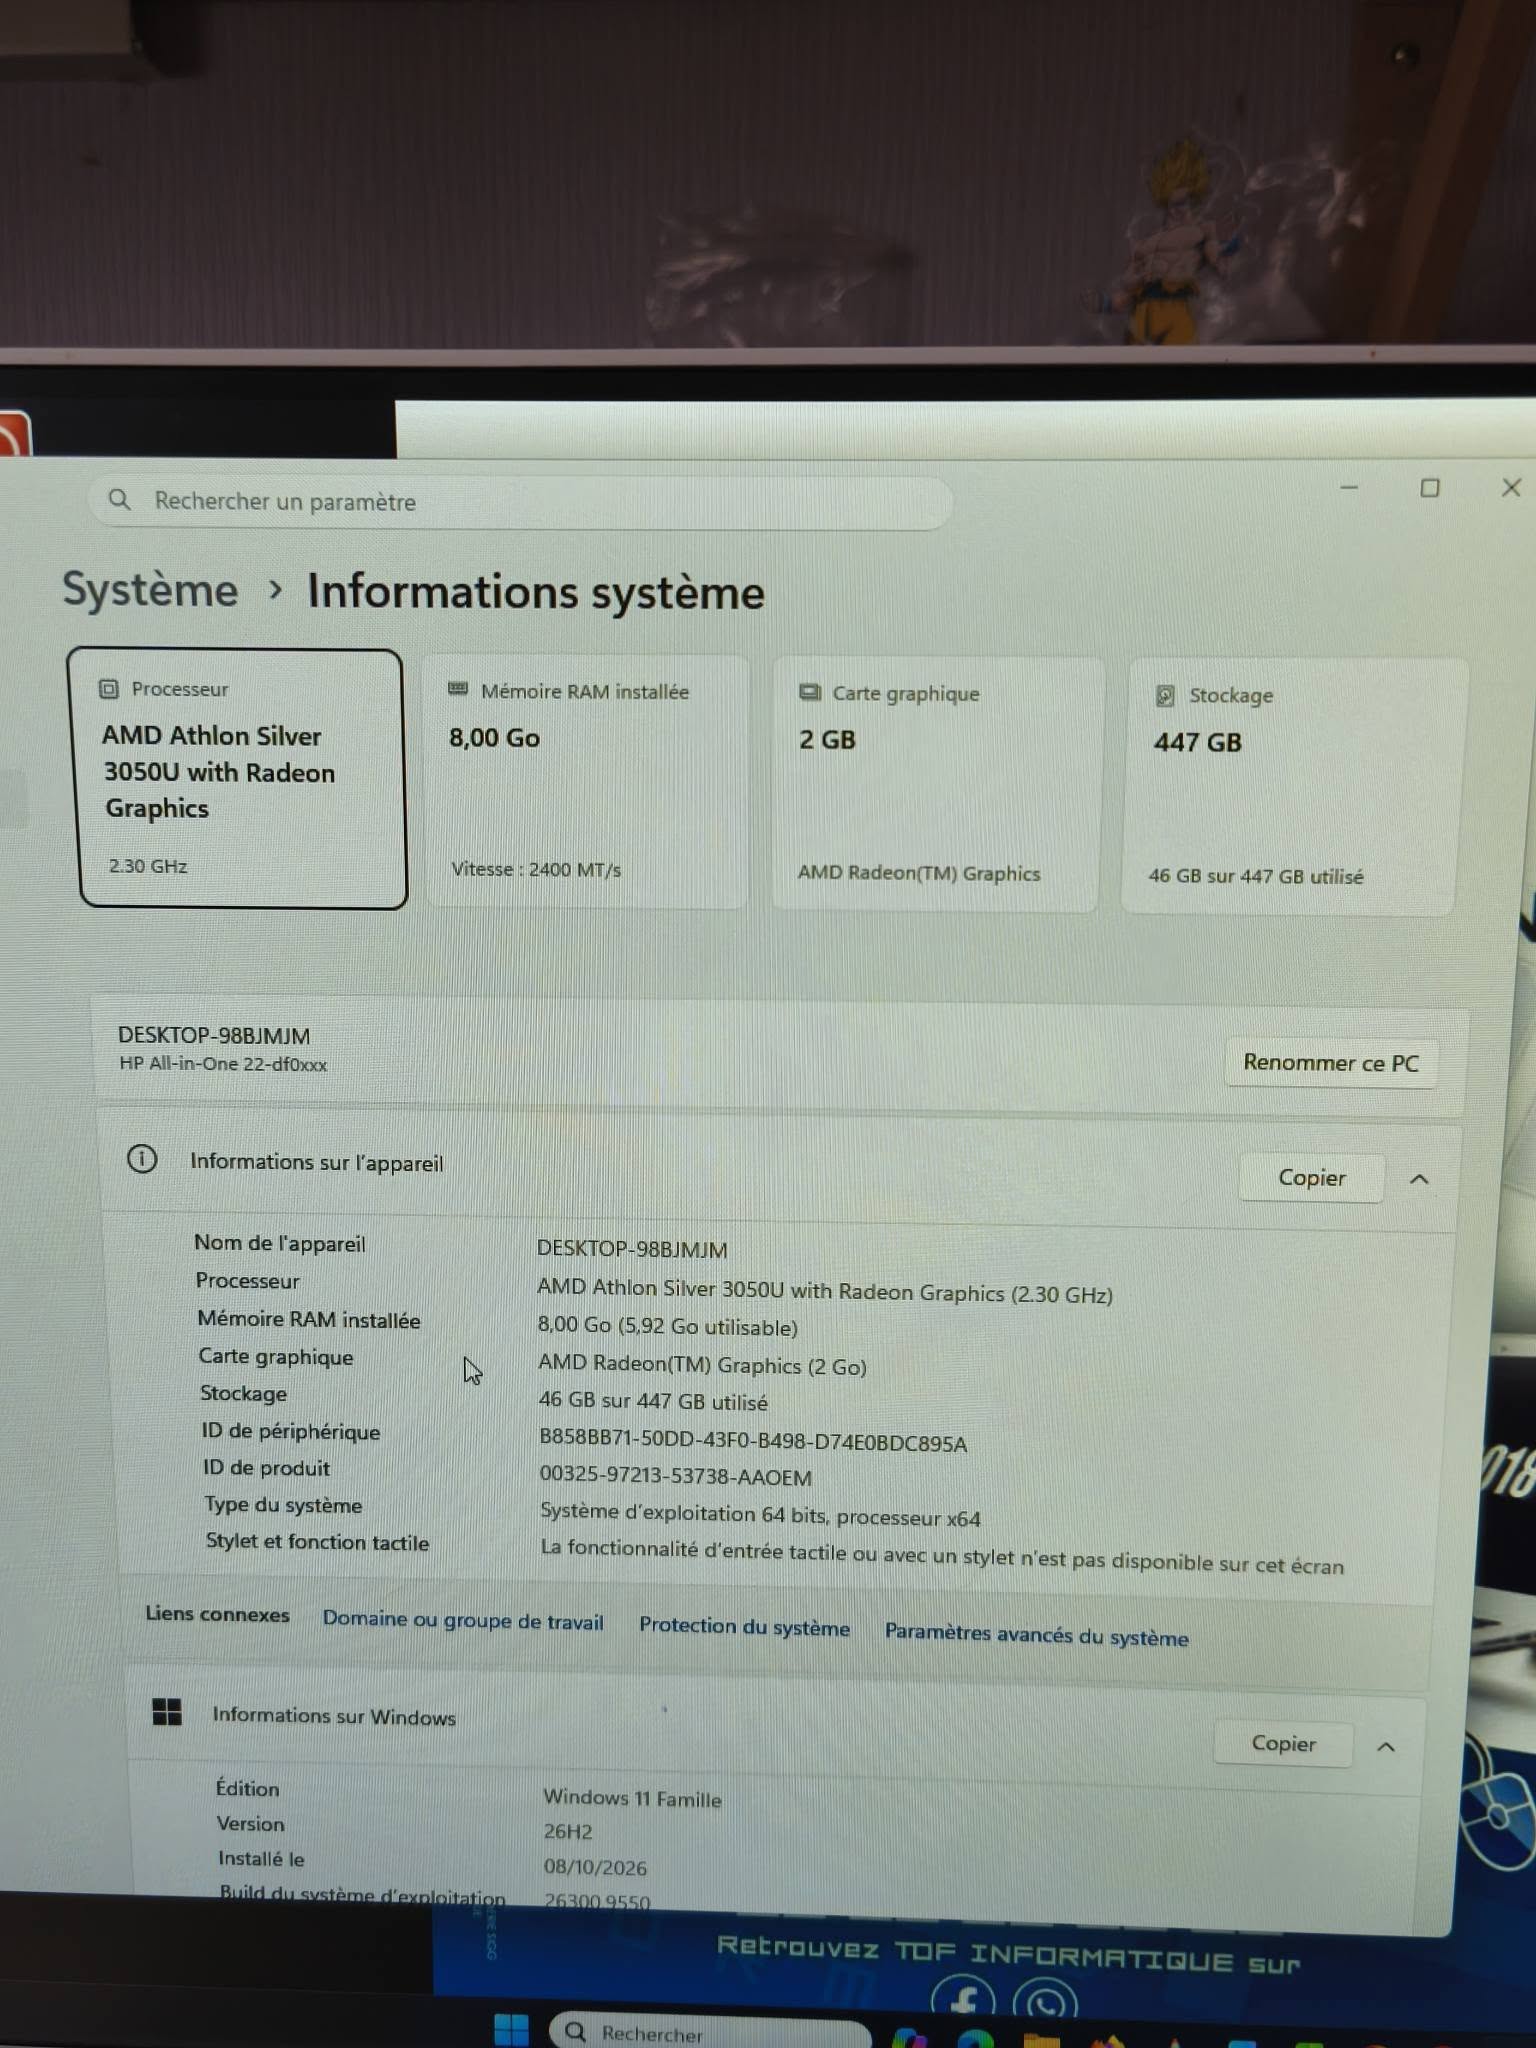Go back to Système breadcrumb
The height and width of the screenshot is (2048, 1536).
pos(150,589)
